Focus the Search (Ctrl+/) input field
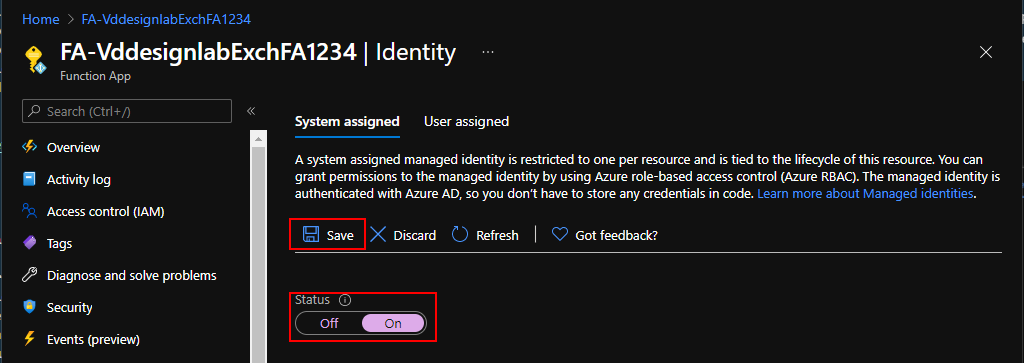Image resolution: width=1024 pixels, height=363 pixels. pyautogui.click(x=127, y=111)
